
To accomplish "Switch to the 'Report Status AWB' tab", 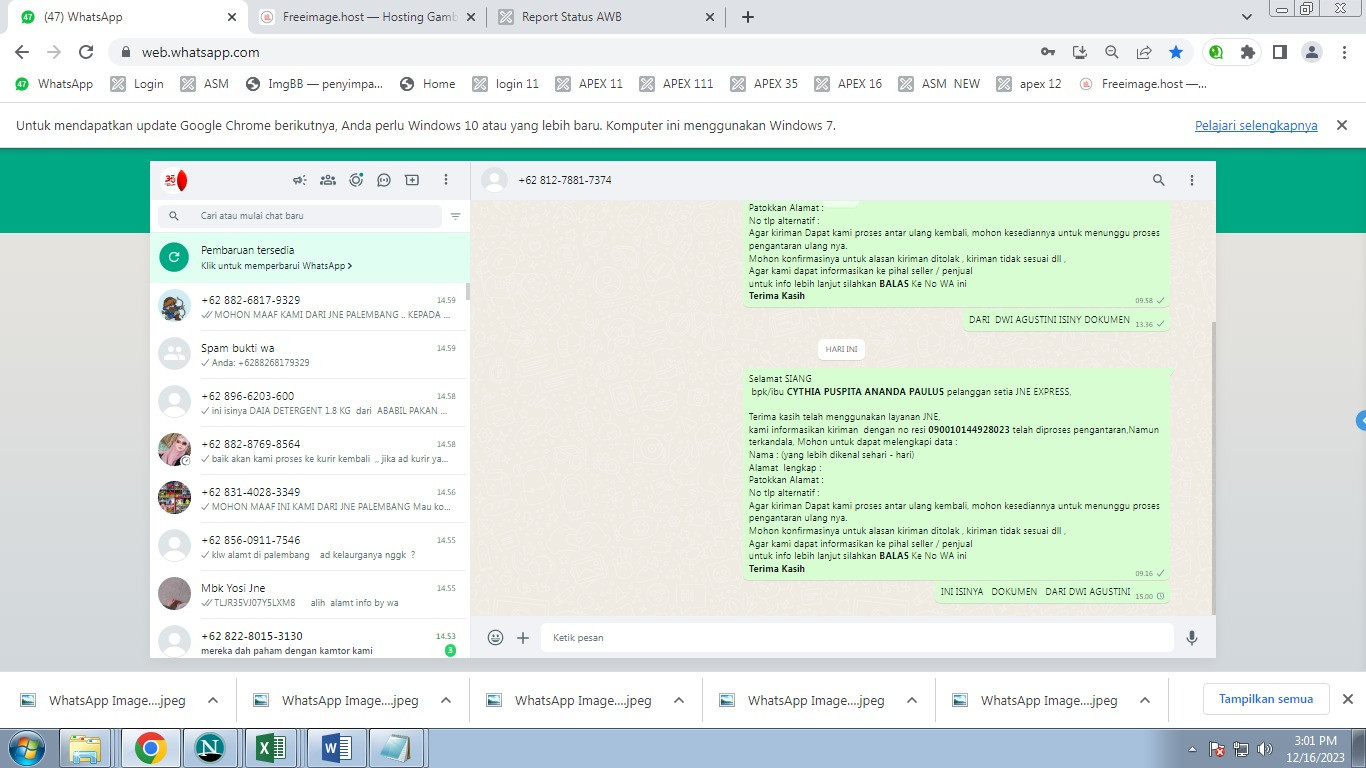I will pyautogui.click(x=605, y=17).
